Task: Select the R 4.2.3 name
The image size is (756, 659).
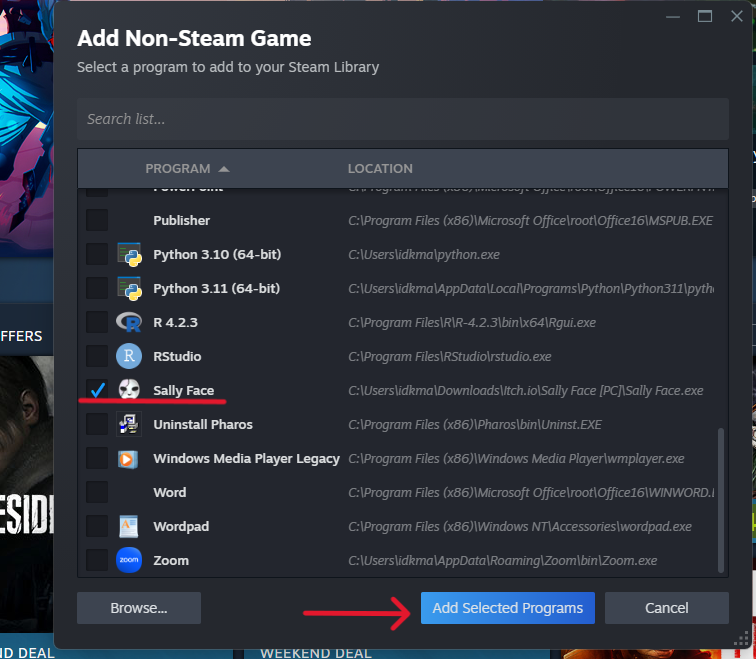Action: 176,323
